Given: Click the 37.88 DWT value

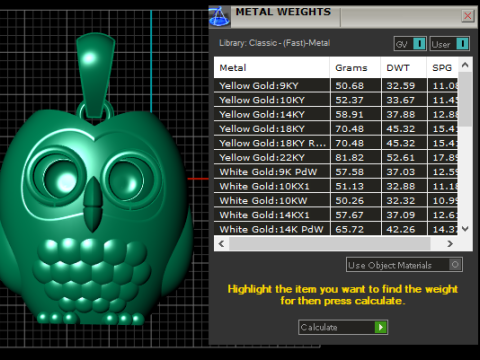Looking at the screenshot, I should (401, 114).
